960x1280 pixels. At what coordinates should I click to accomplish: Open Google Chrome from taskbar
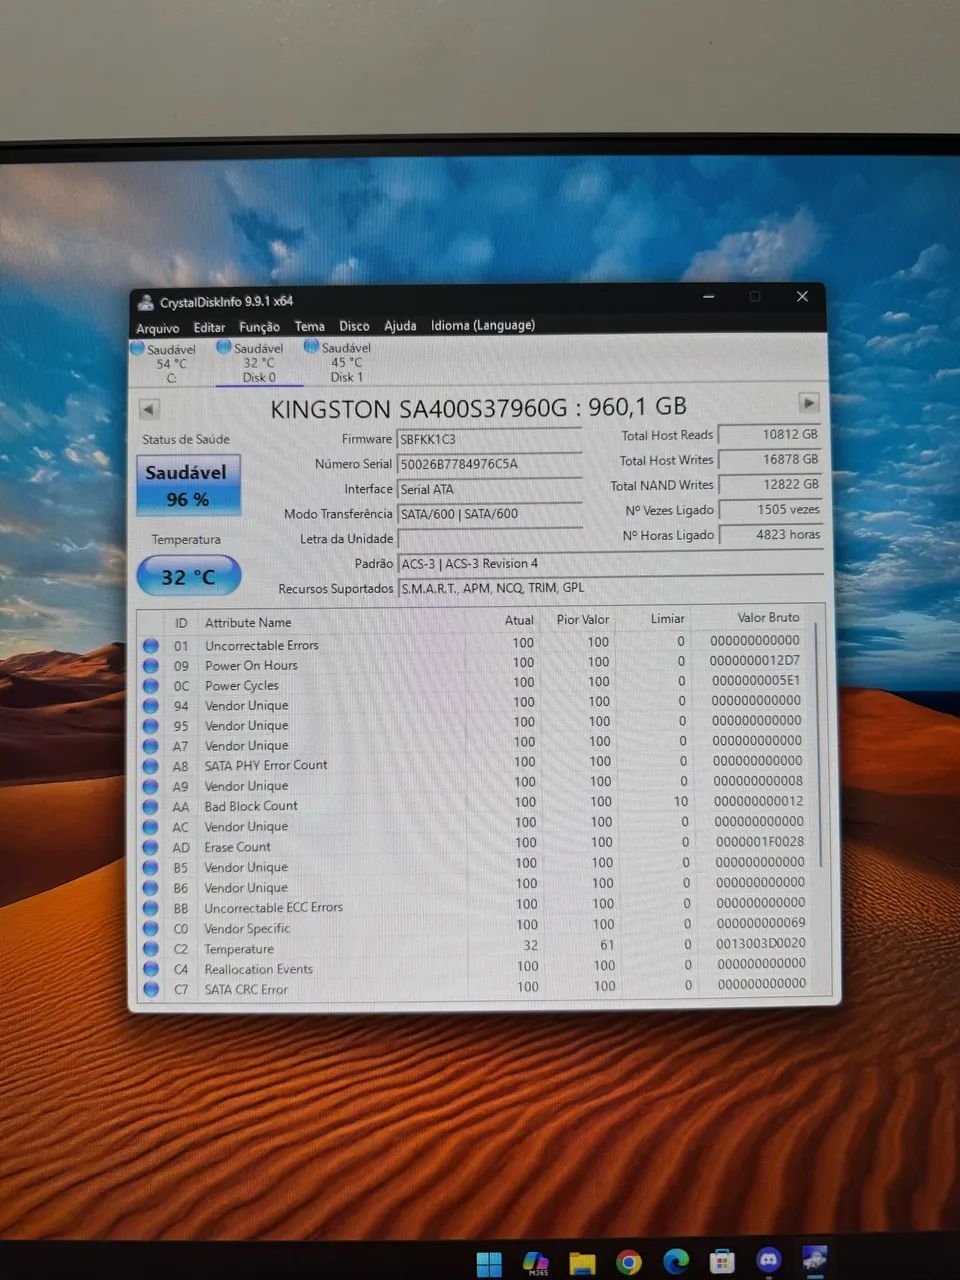coord(629,1262)
